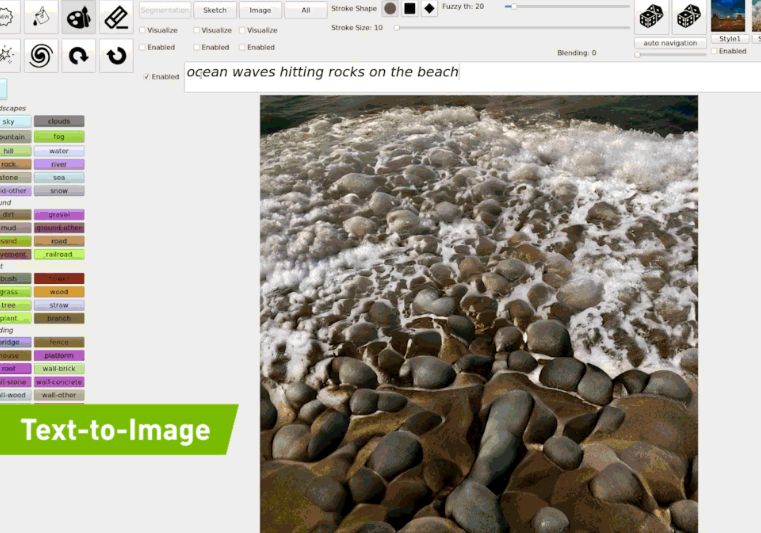Pick the clouds label swatch
The width and height of the screenshot is (761, 533).
point(59,121)
